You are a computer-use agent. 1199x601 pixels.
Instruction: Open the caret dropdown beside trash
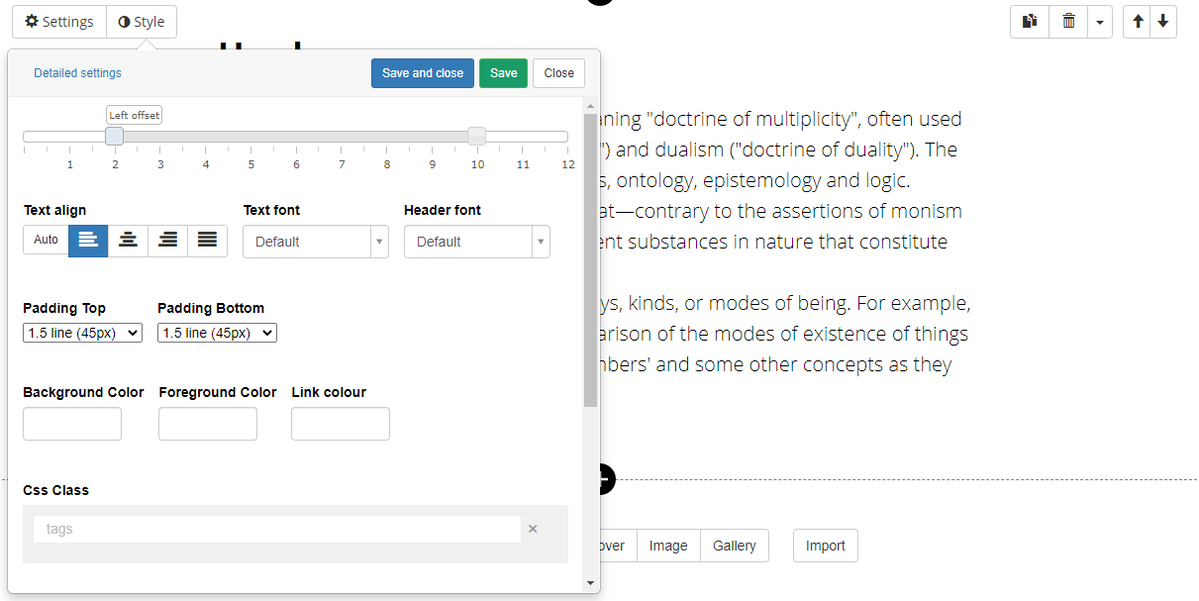tap(1100, 21)
